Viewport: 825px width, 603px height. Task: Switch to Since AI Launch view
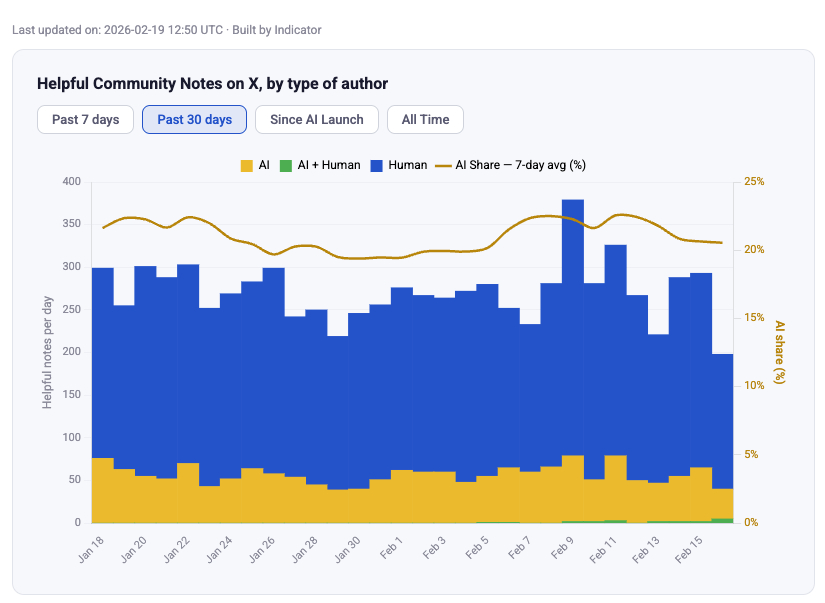316,120
